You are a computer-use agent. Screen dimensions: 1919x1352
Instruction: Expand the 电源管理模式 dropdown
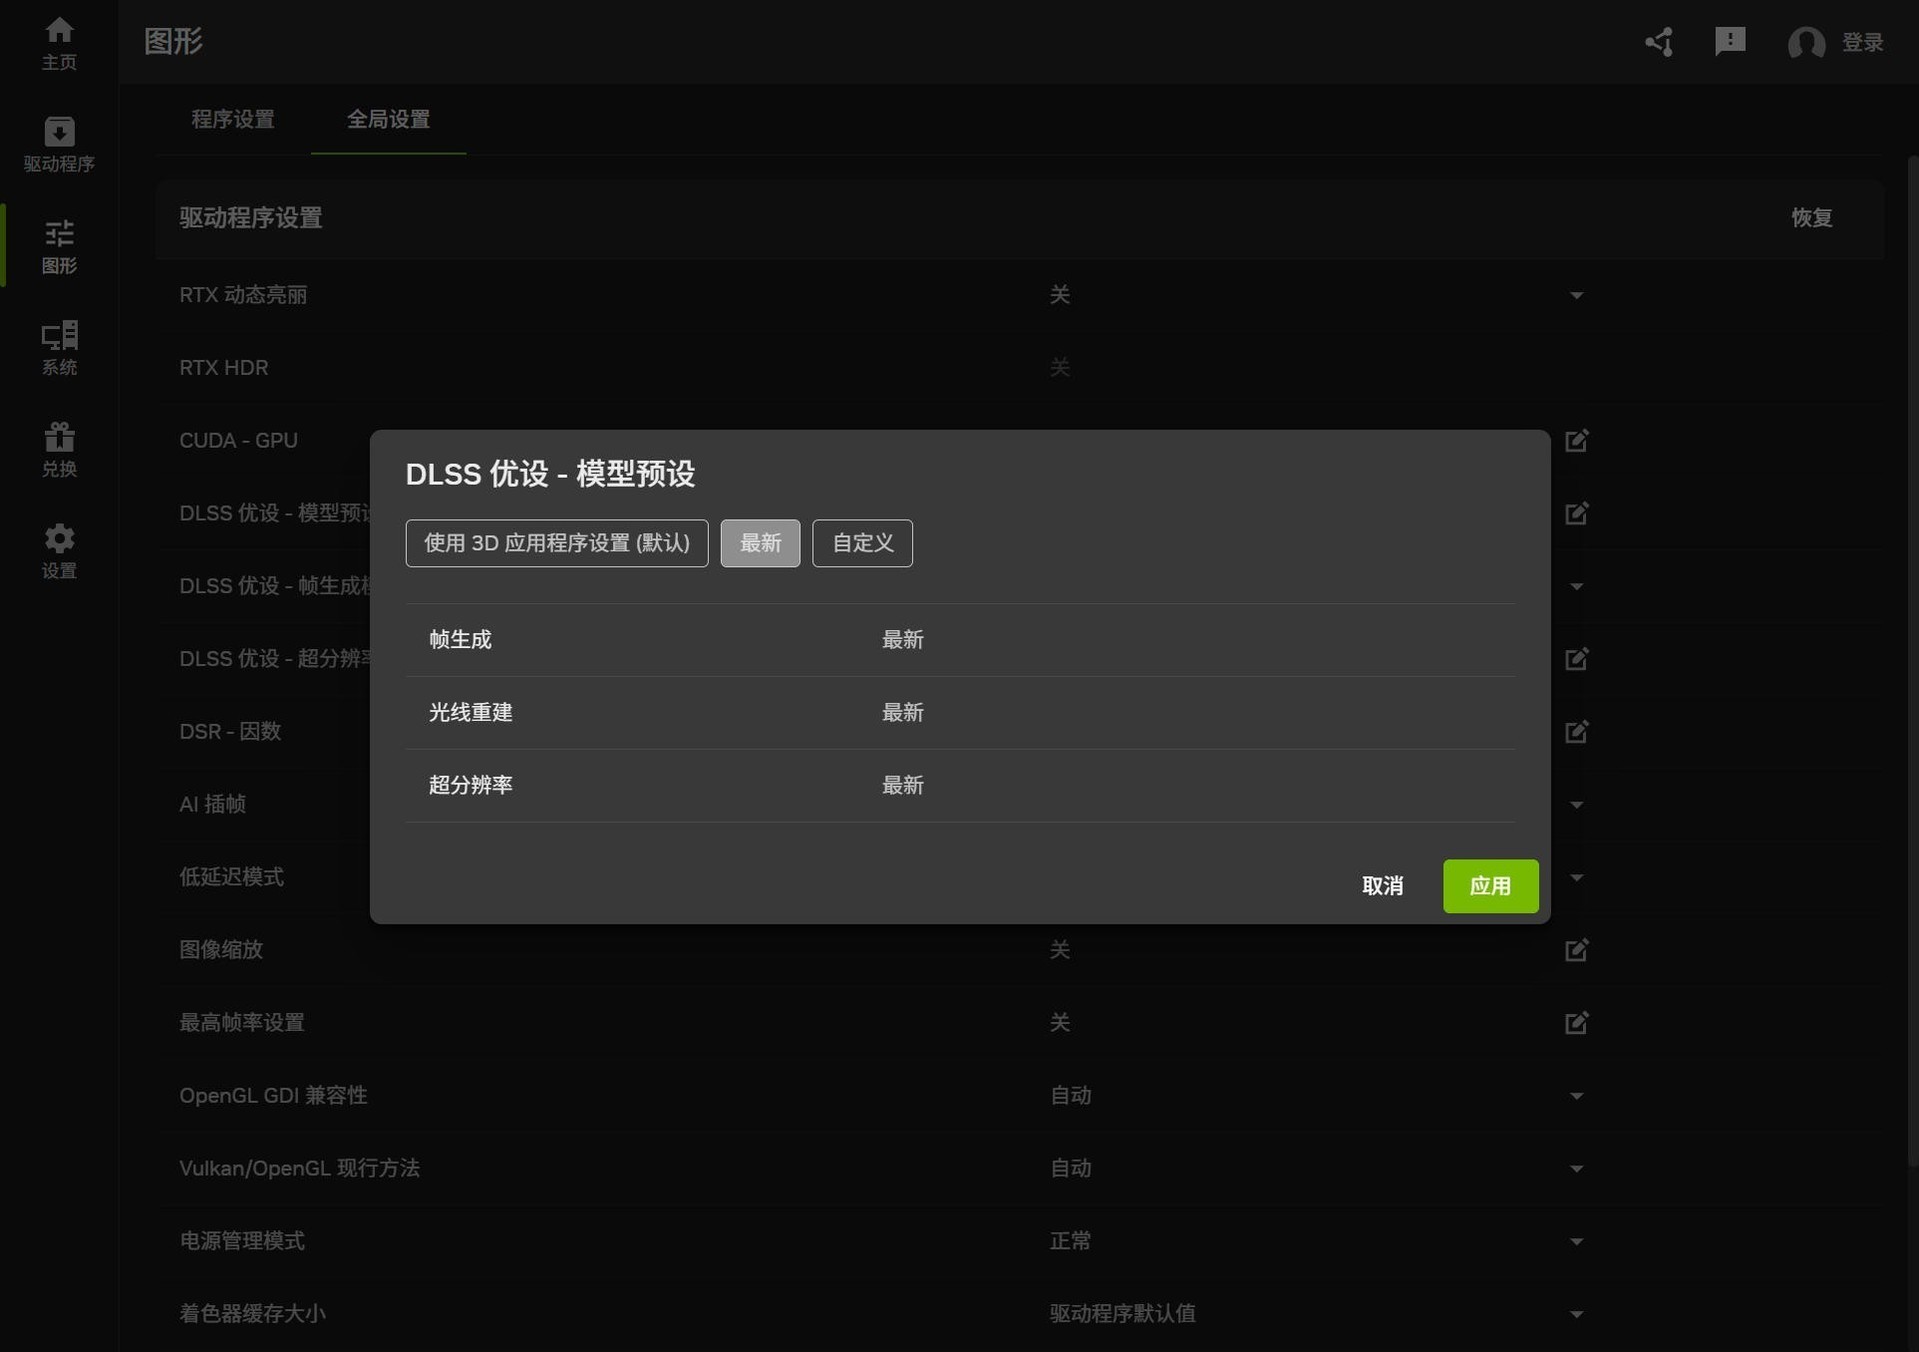(x=1577, y=1241)
